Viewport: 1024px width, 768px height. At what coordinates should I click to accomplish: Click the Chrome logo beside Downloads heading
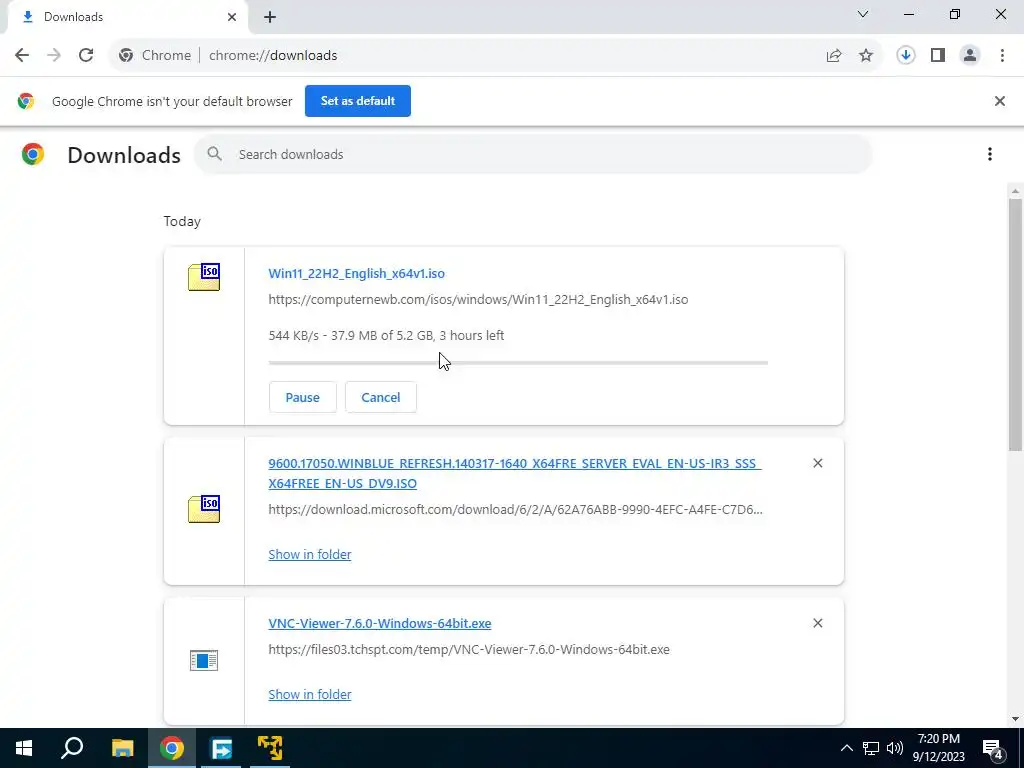(33, 155)
